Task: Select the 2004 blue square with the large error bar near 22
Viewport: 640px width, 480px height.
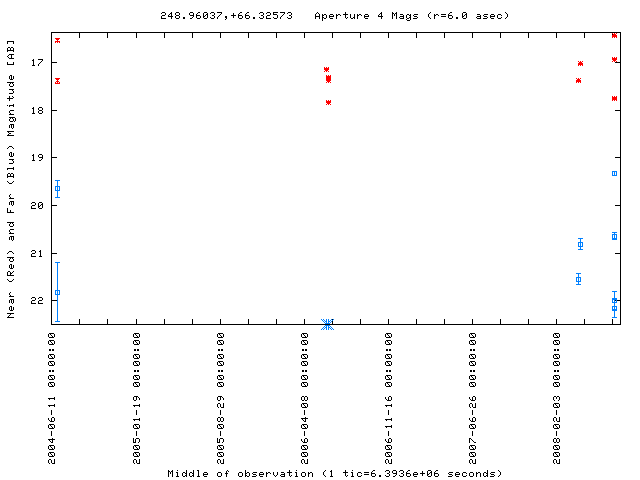Action: (x=58, y=292)
